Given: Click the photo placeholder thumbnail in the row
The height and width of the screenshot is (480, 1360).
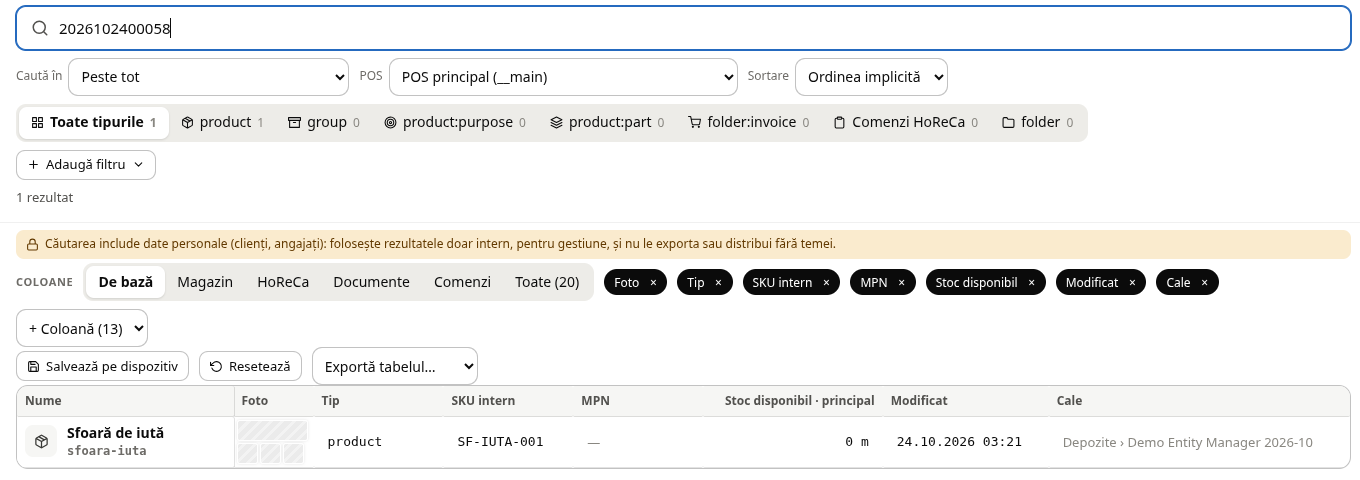Looking at the screenshot, I should (x=272, y=442).
